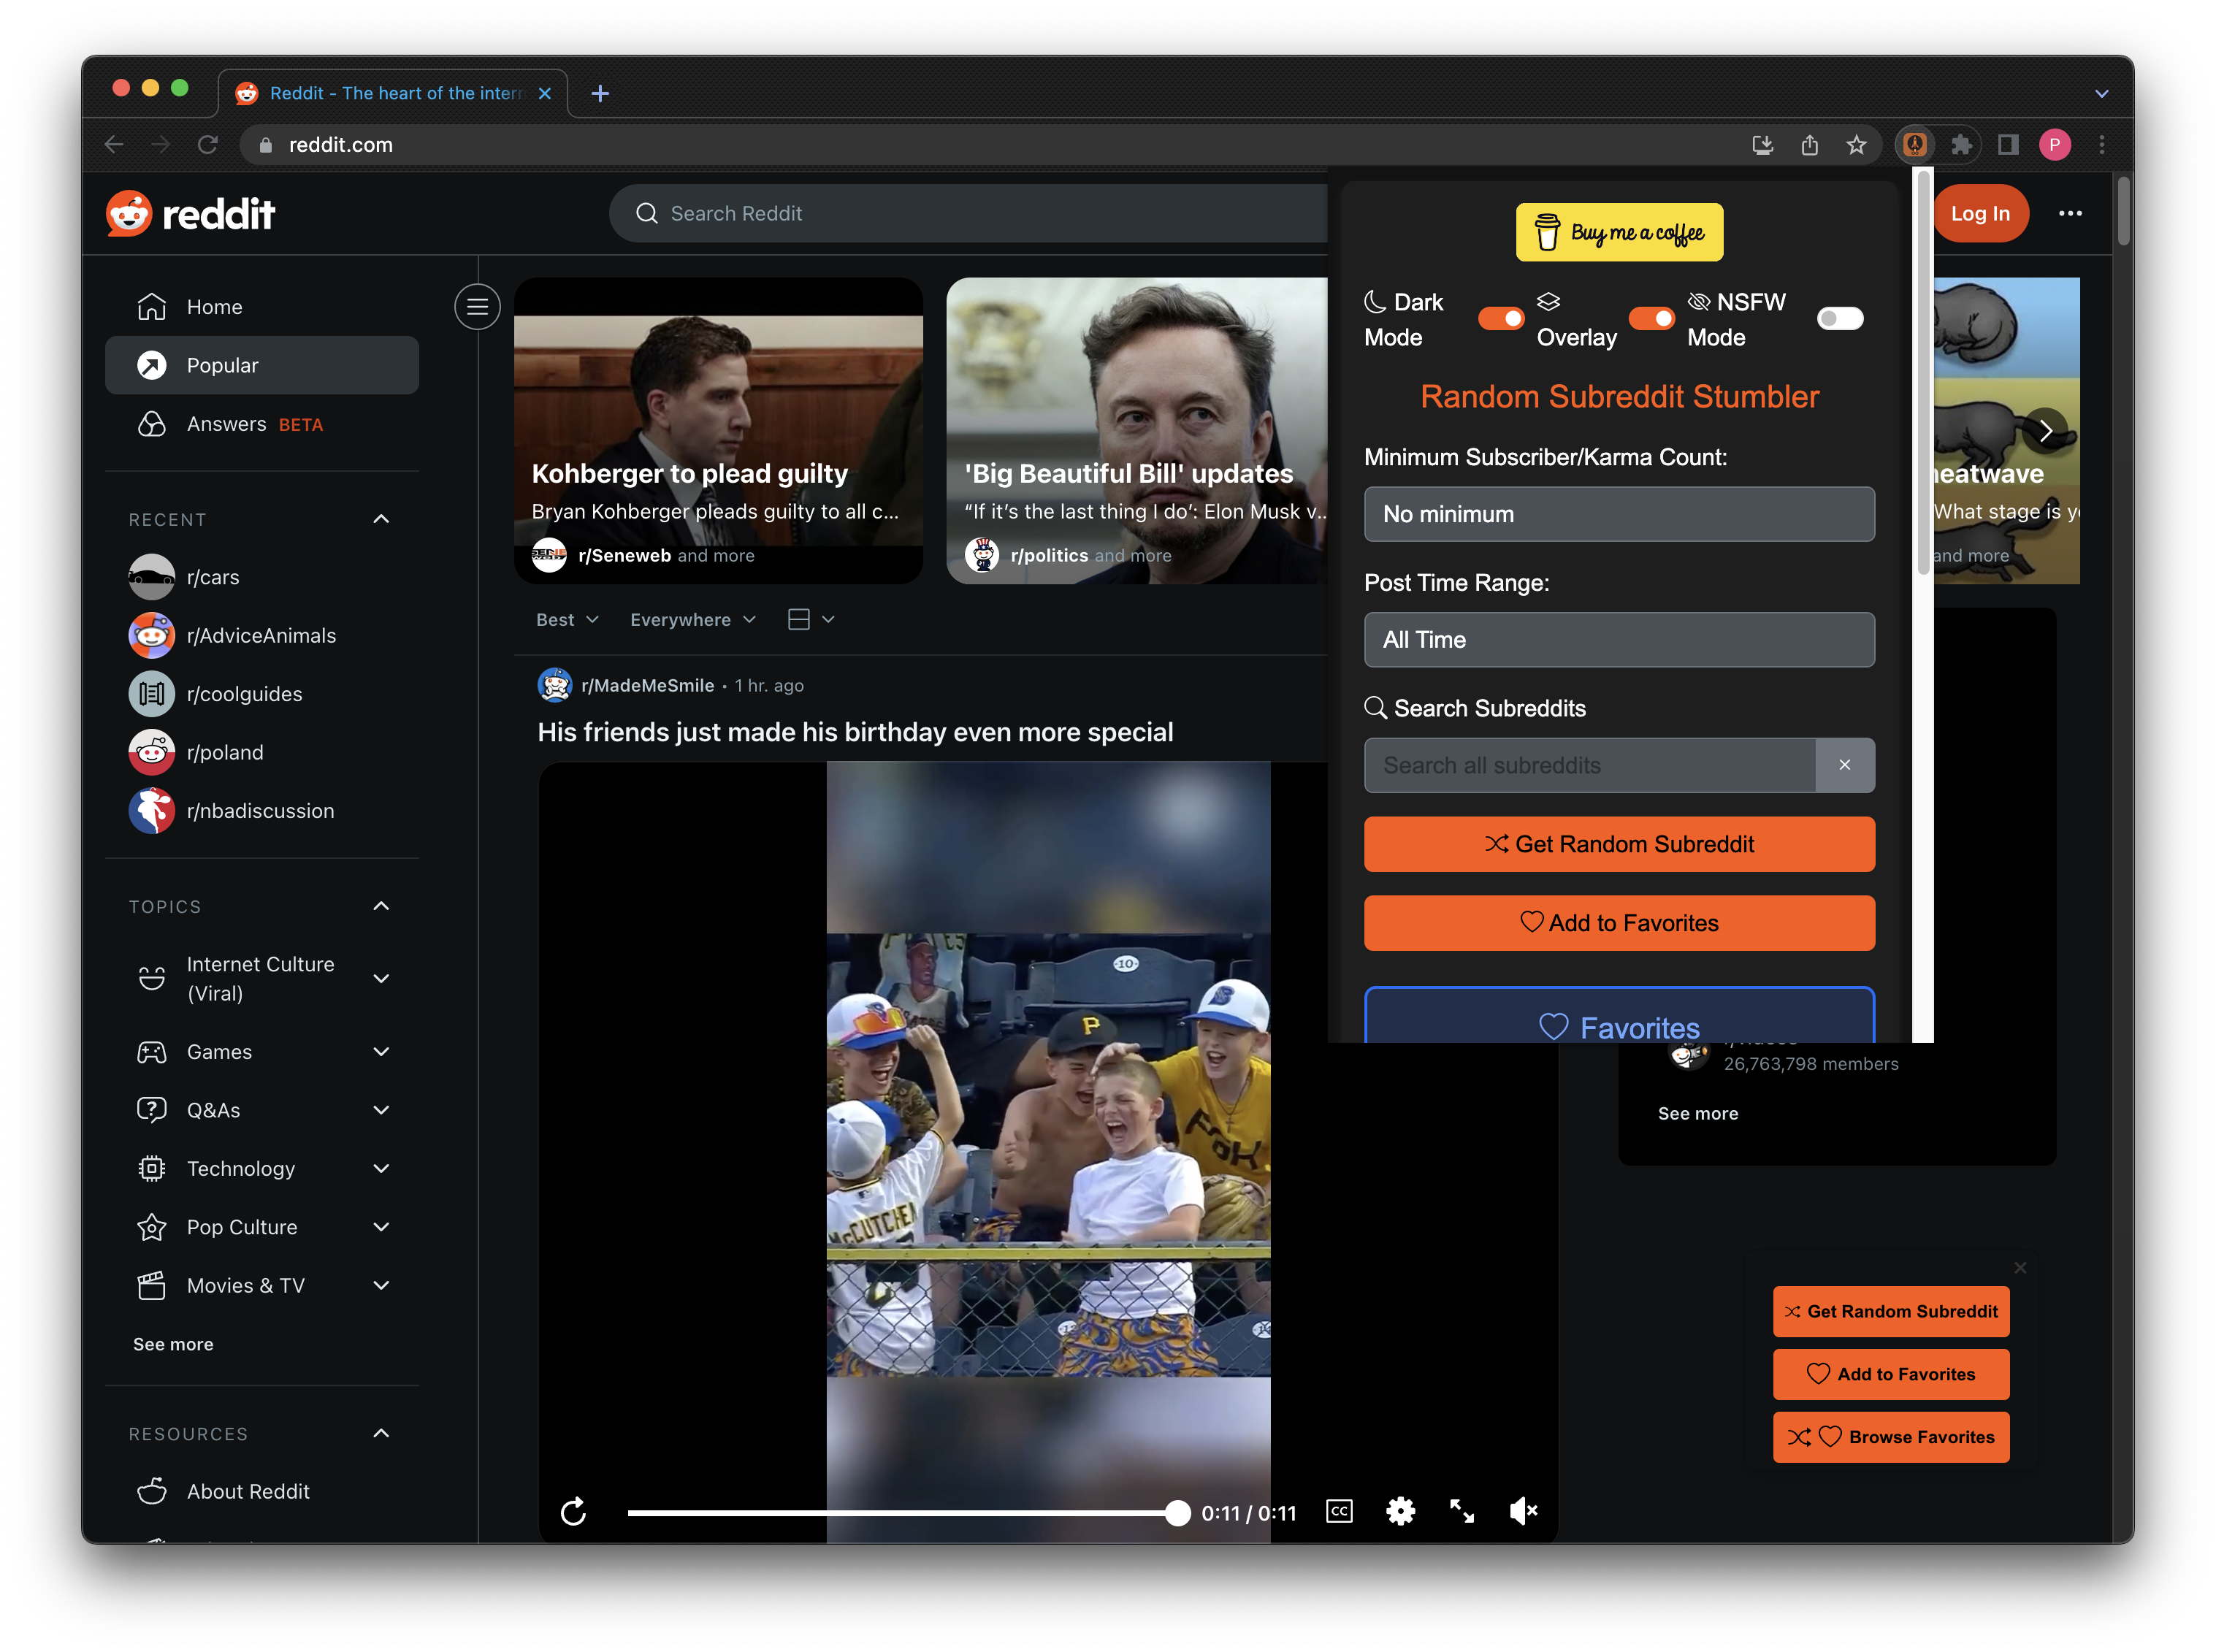Click overlay Add to Favorites button
The height and width of the screenshot is (1652, 2216).
tap(1890, 1374)
